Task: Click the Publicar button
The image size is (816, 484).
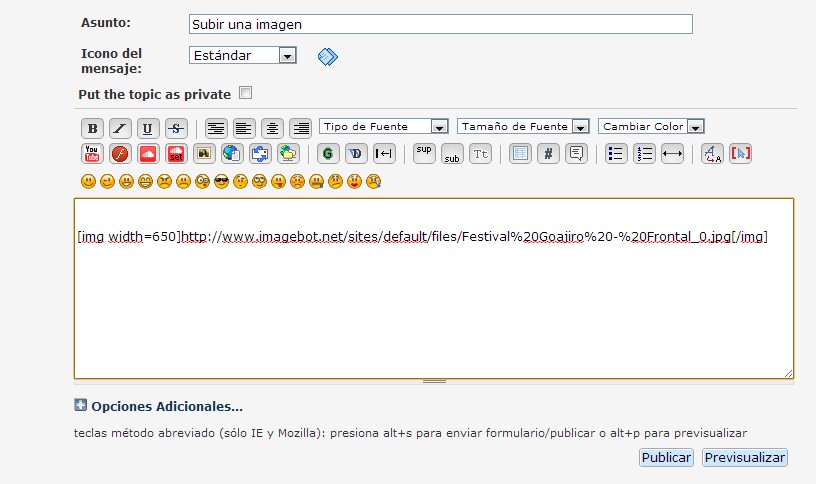Action: [666, 457]
